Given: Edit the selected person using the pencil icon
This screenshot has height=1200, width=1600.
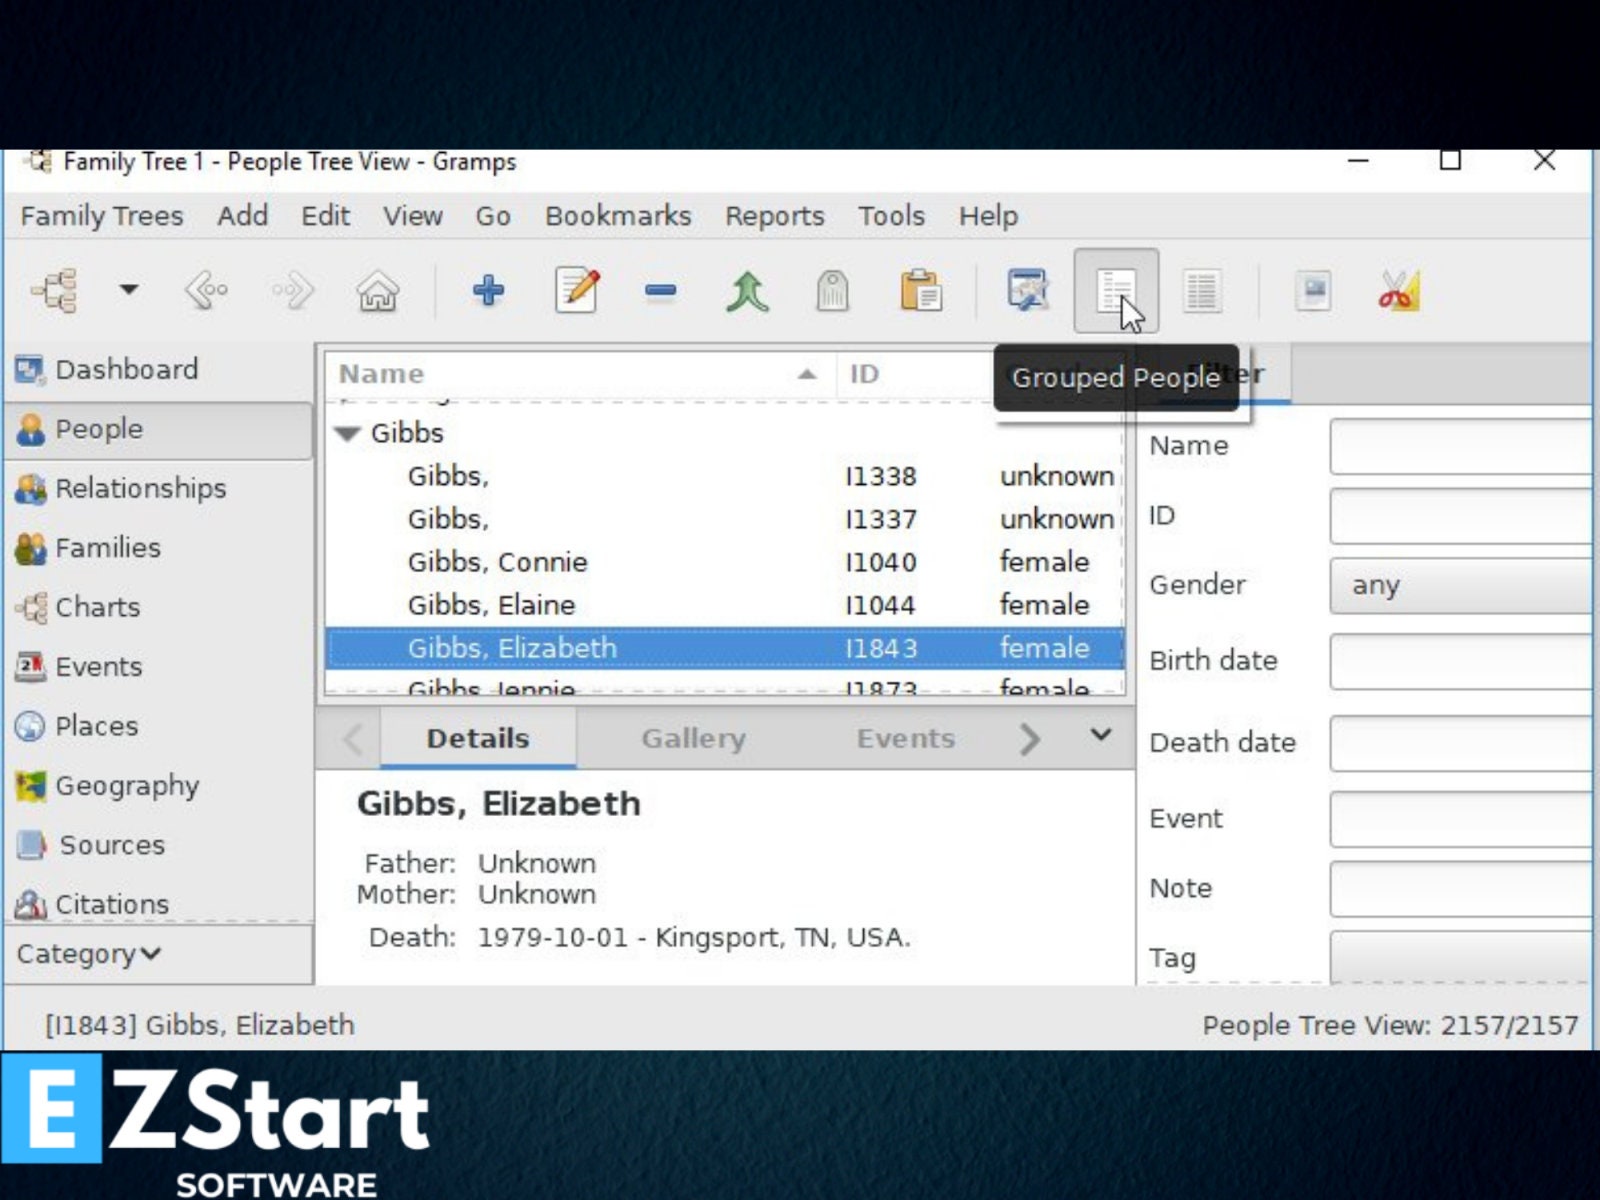Looking at the screenshot, I should click(x=577, y=291).
